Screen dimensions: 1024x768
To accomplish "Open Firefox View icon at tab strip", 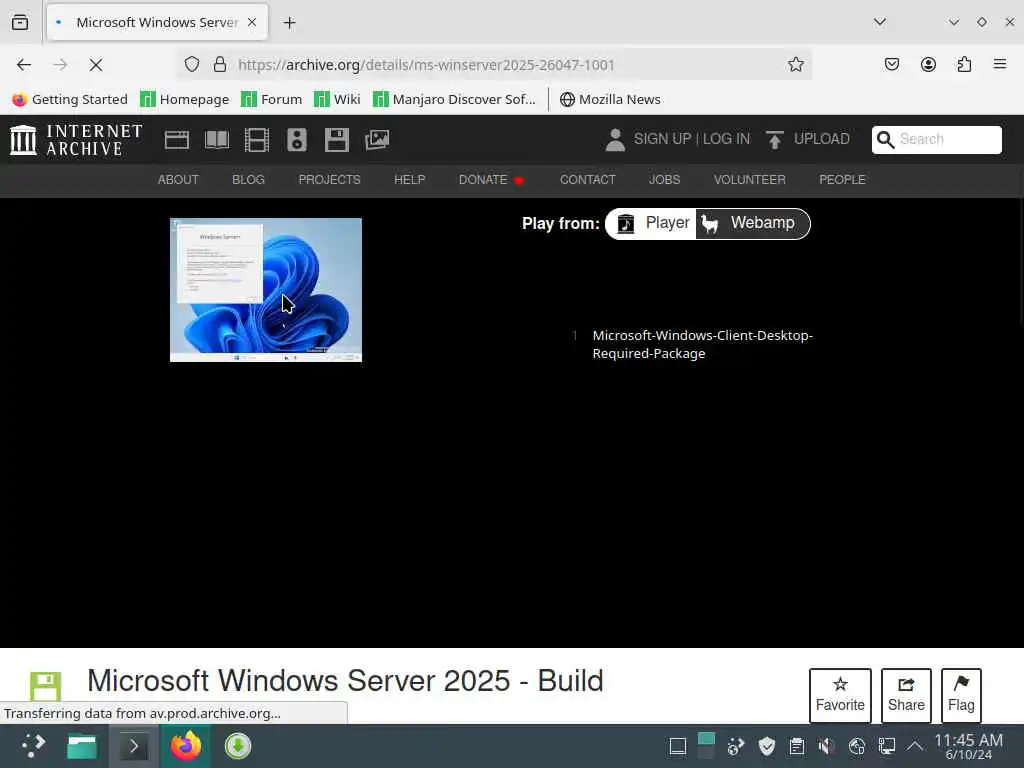I will pos(20,22).
